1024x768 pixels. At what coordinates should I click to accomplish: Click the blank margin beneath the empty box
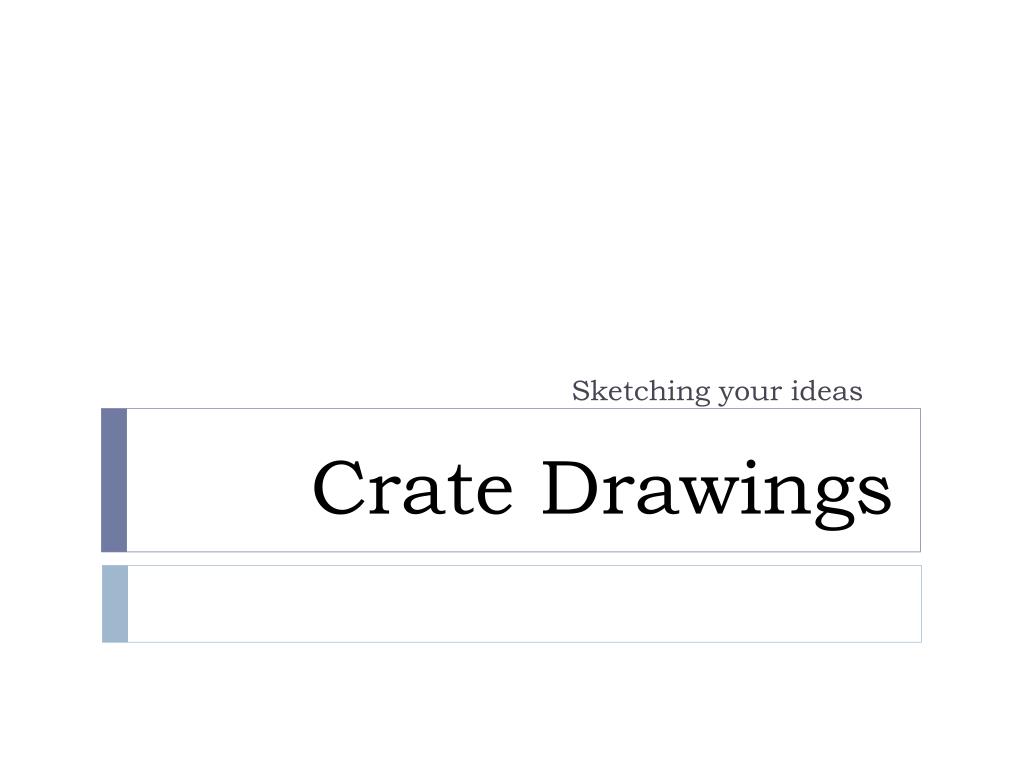[512, 705]
